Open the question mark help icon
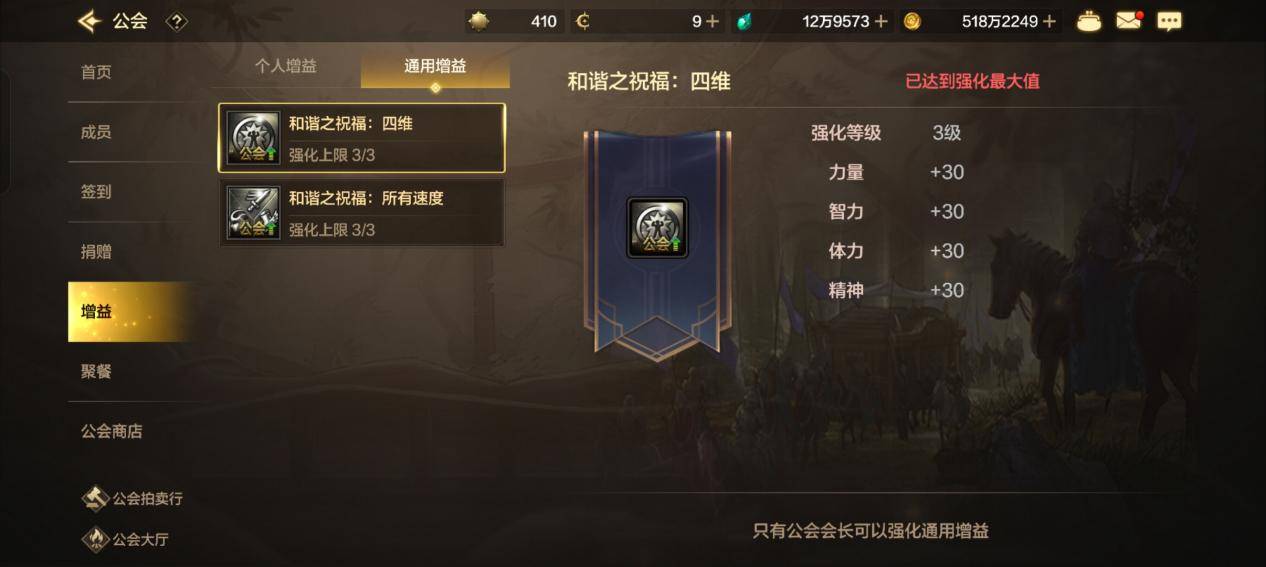The width and height of the screenshot is (1266, 567). pos(177,21)
